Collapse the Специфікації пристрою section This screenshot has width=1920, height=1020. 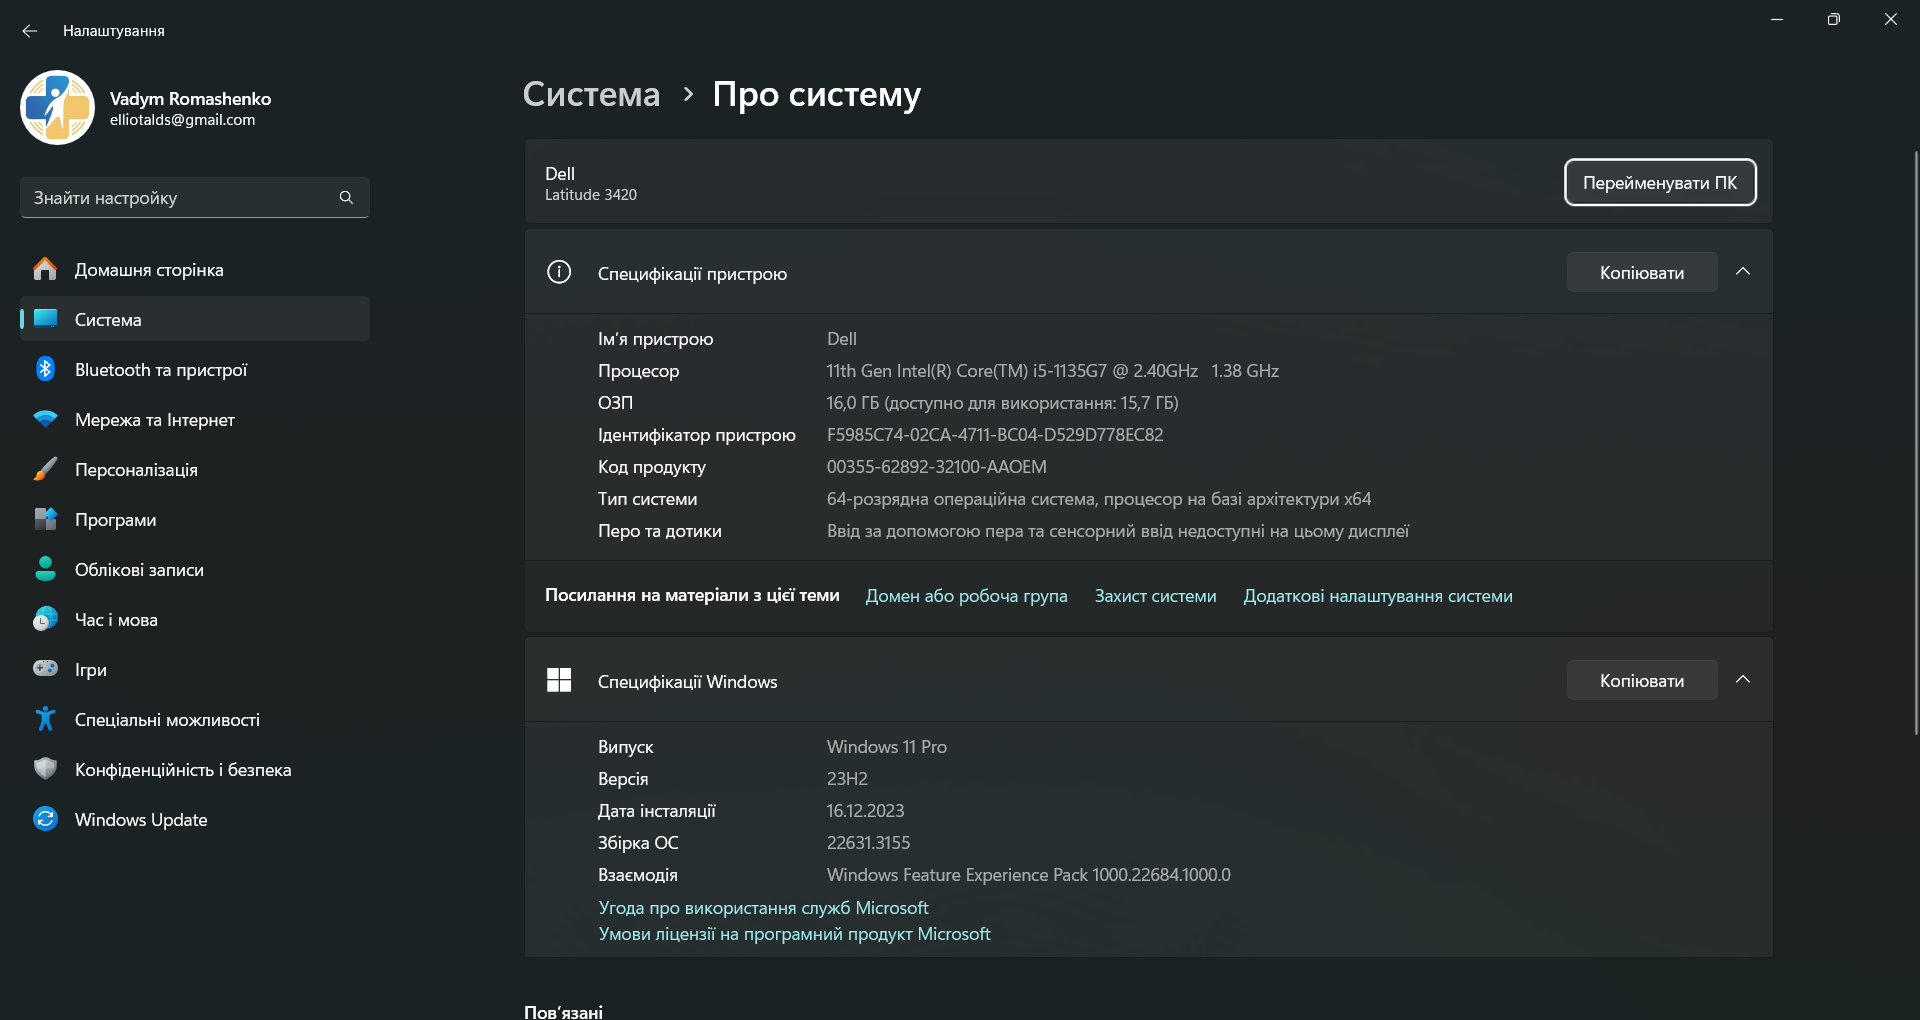(1743, 272)
